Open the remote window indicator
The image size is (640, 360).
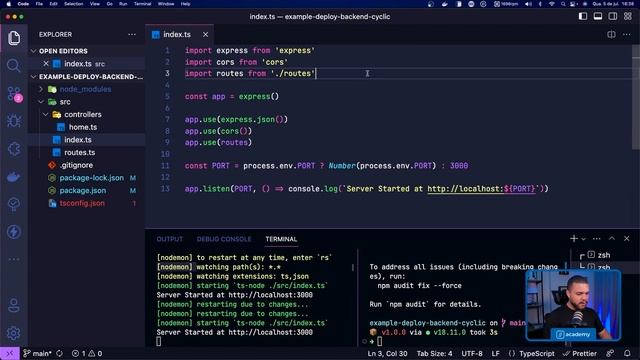(x=9, y=353)
